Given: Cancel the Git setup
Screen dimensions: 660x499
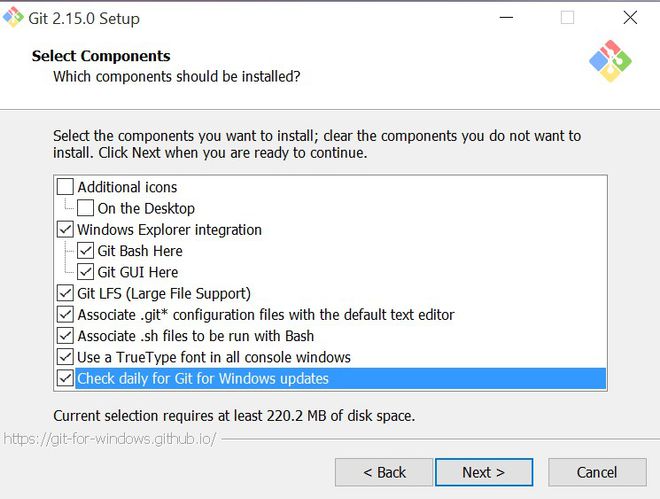Looking at the screenshot, I should (597, 472).
